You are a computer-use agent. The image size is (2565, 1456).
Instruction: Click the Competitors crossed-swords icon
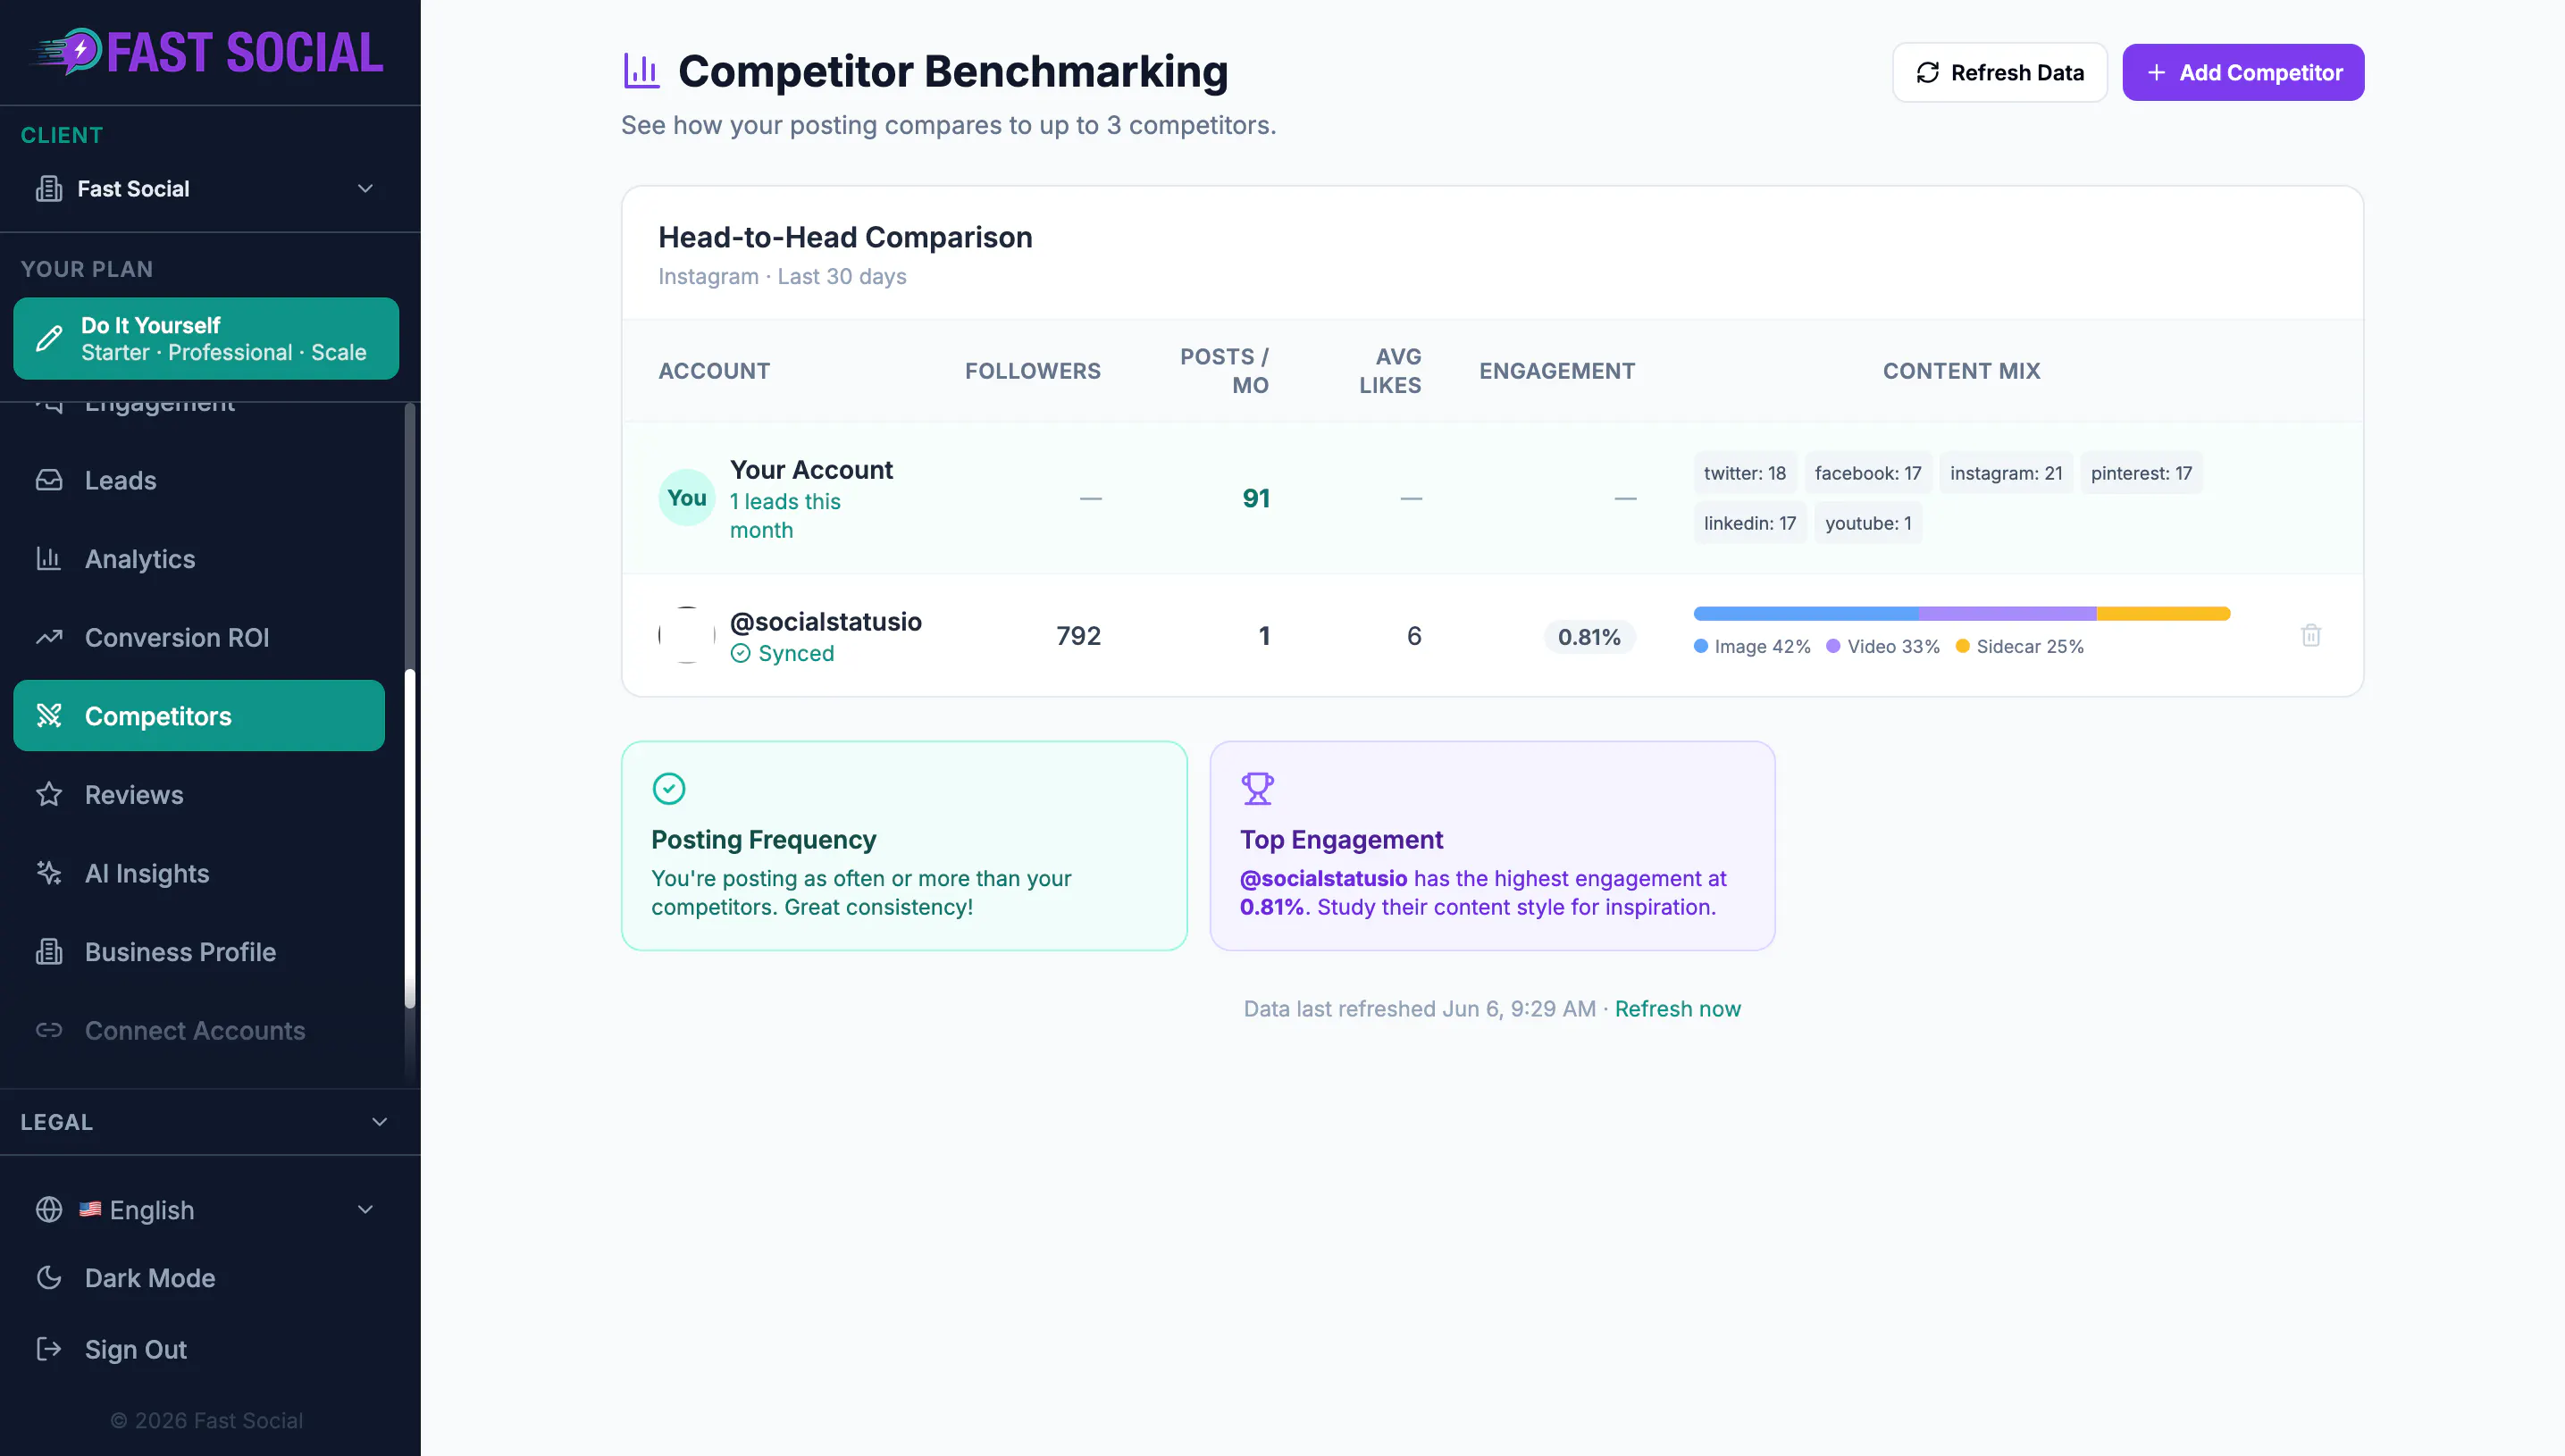click(x=49, y=716)
